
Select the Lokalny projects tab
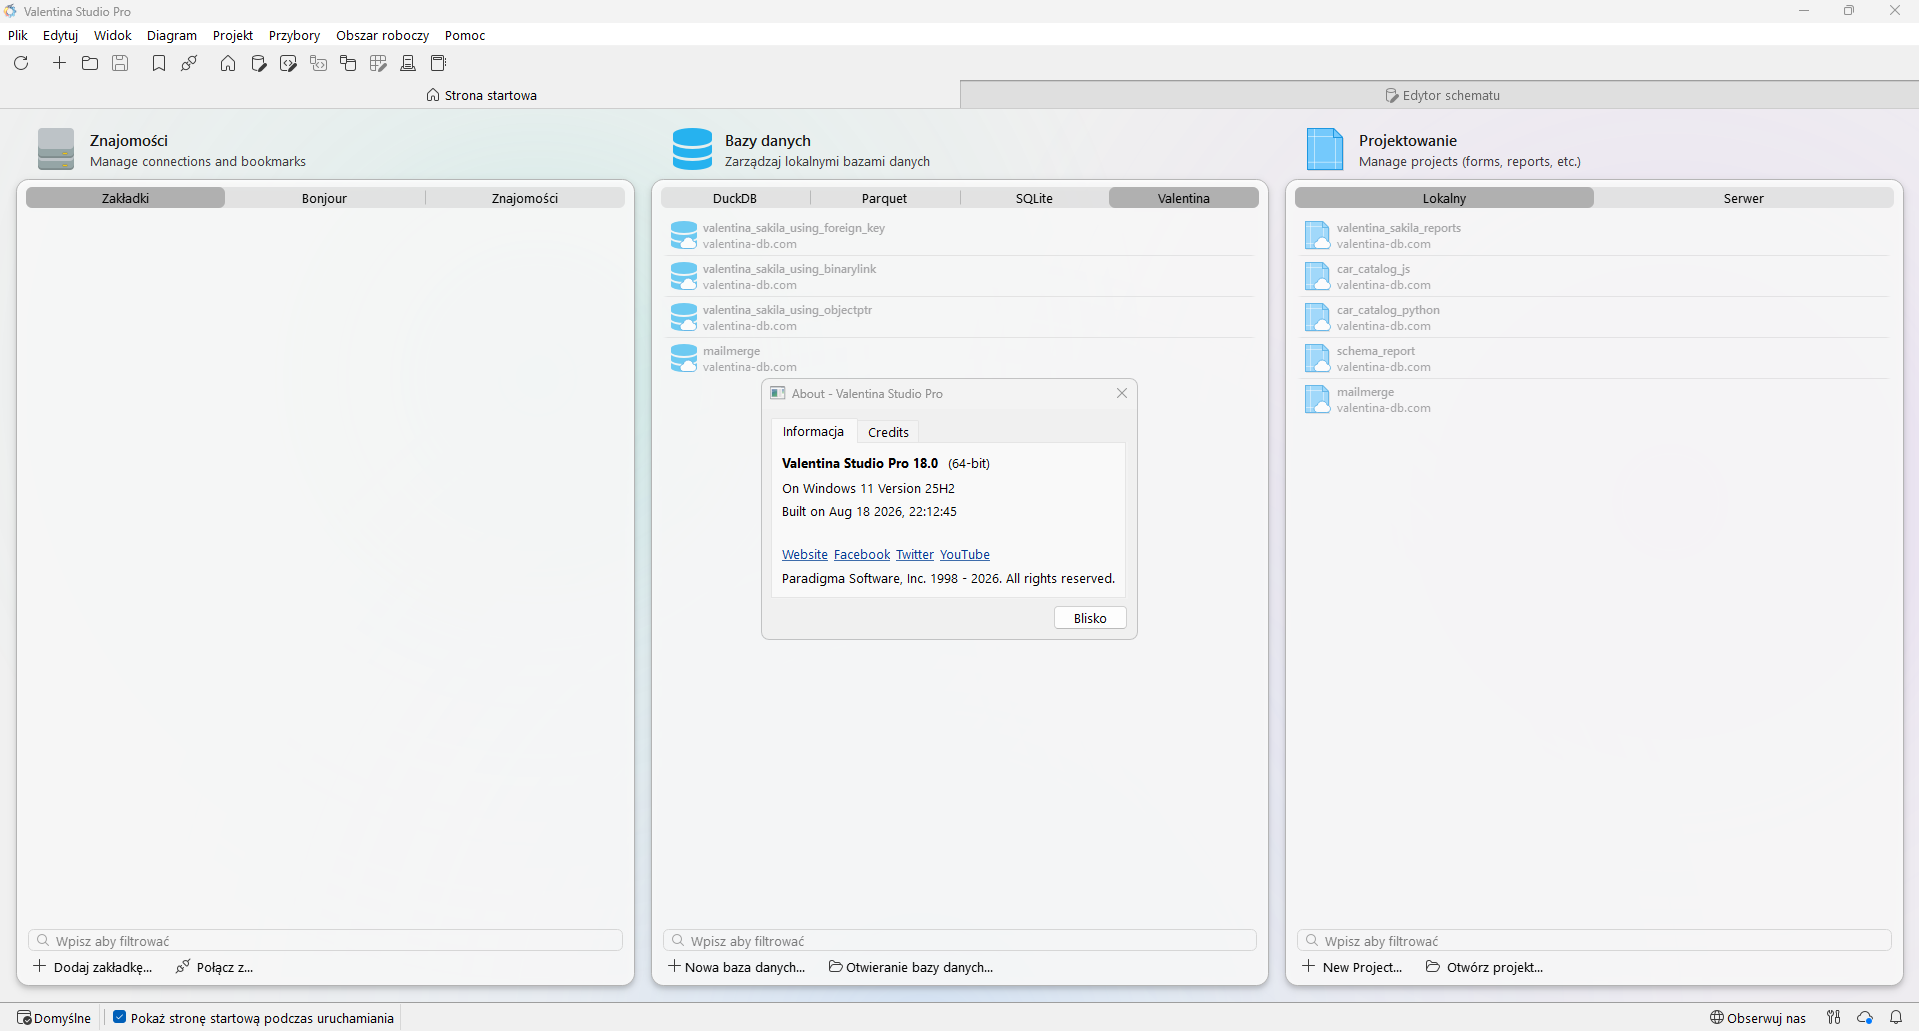1445,198
